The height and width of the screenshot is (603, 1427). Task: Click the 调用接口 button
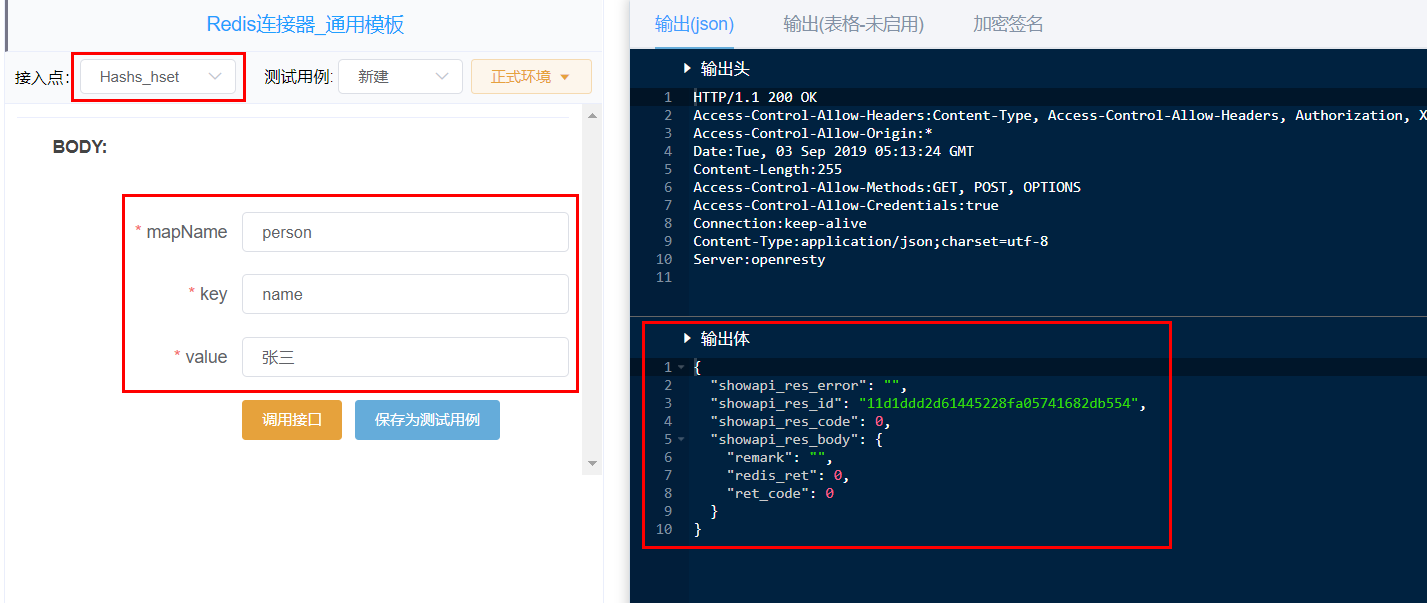point(292,420)
